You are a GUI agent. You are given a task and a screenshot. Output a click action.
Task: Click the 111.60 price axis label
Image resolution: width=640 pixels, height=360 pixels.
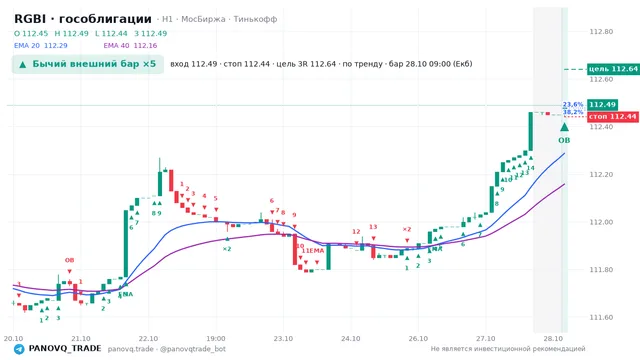coord(601,317)
